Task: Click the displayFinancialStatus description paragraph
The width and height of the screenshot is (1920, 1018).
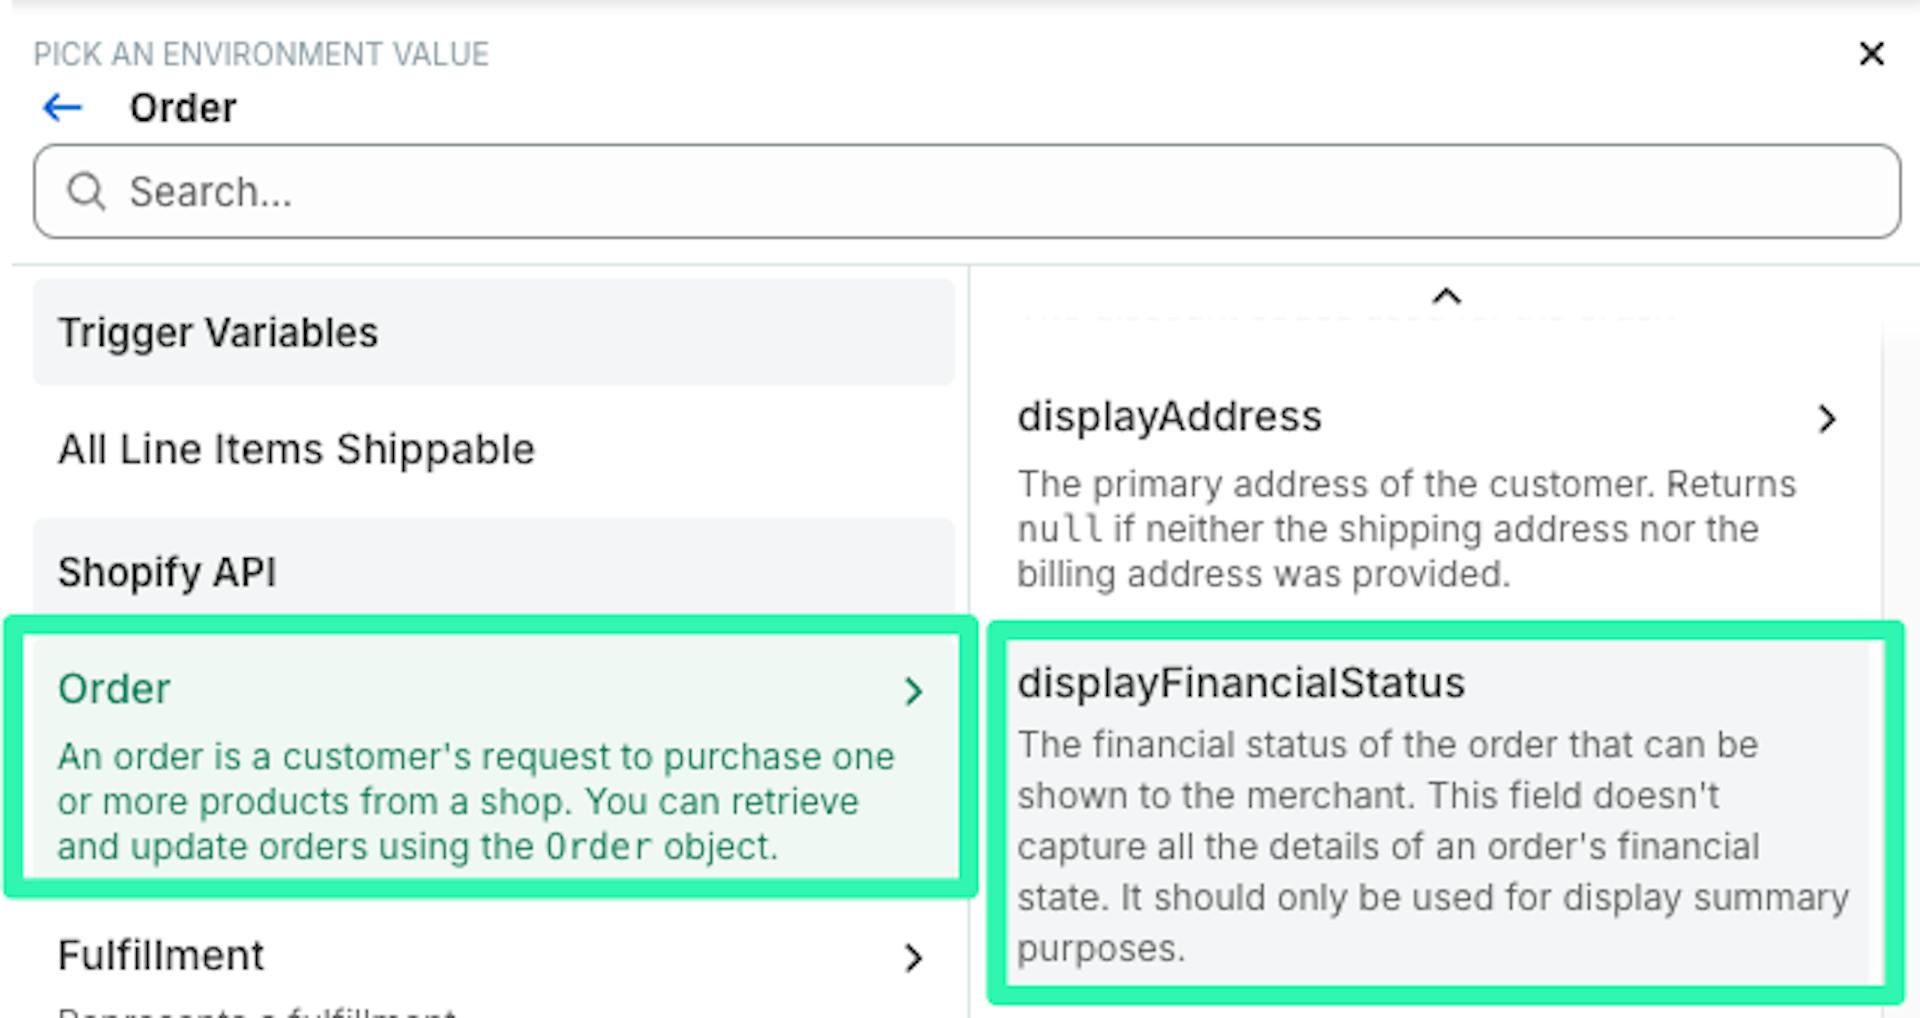Action: point(1432,846)
